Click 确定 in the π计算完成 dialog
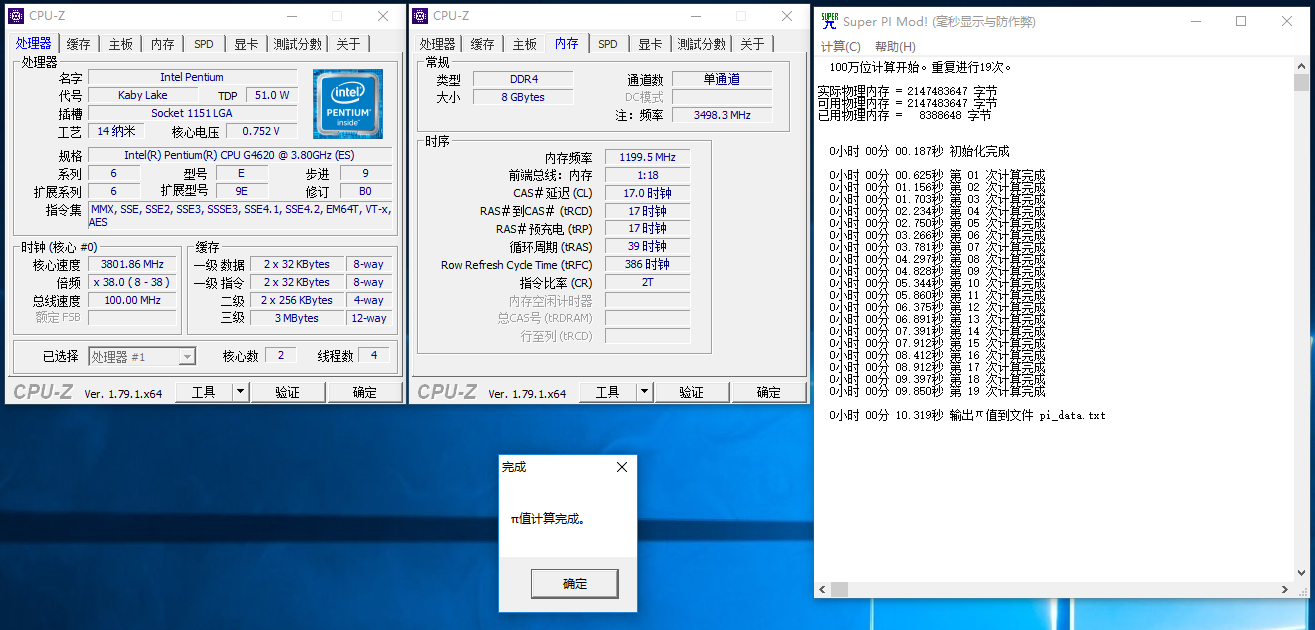The width and height of the screenshot is (1315, 630). tap(574, 583)
